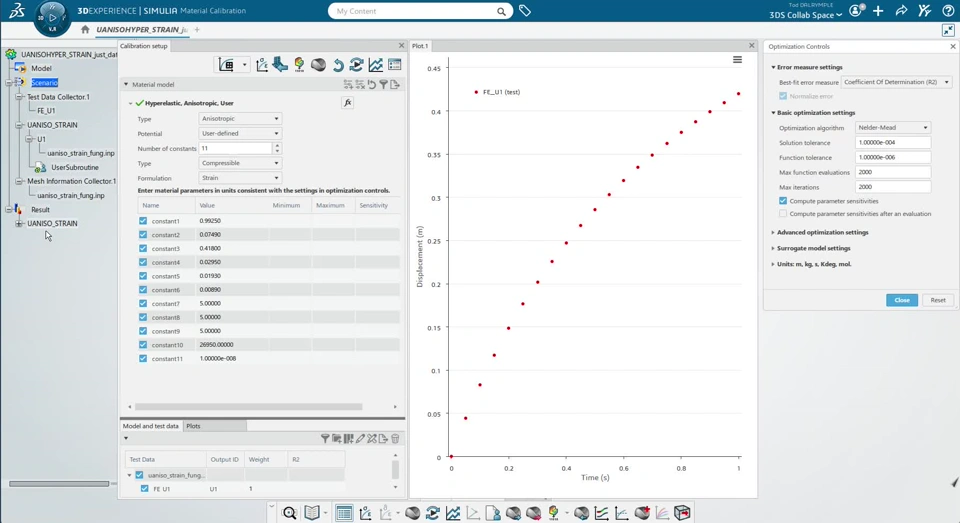960x523 pixels.
Task: Click the export icon in Material model header
Action: click(395, 85)
